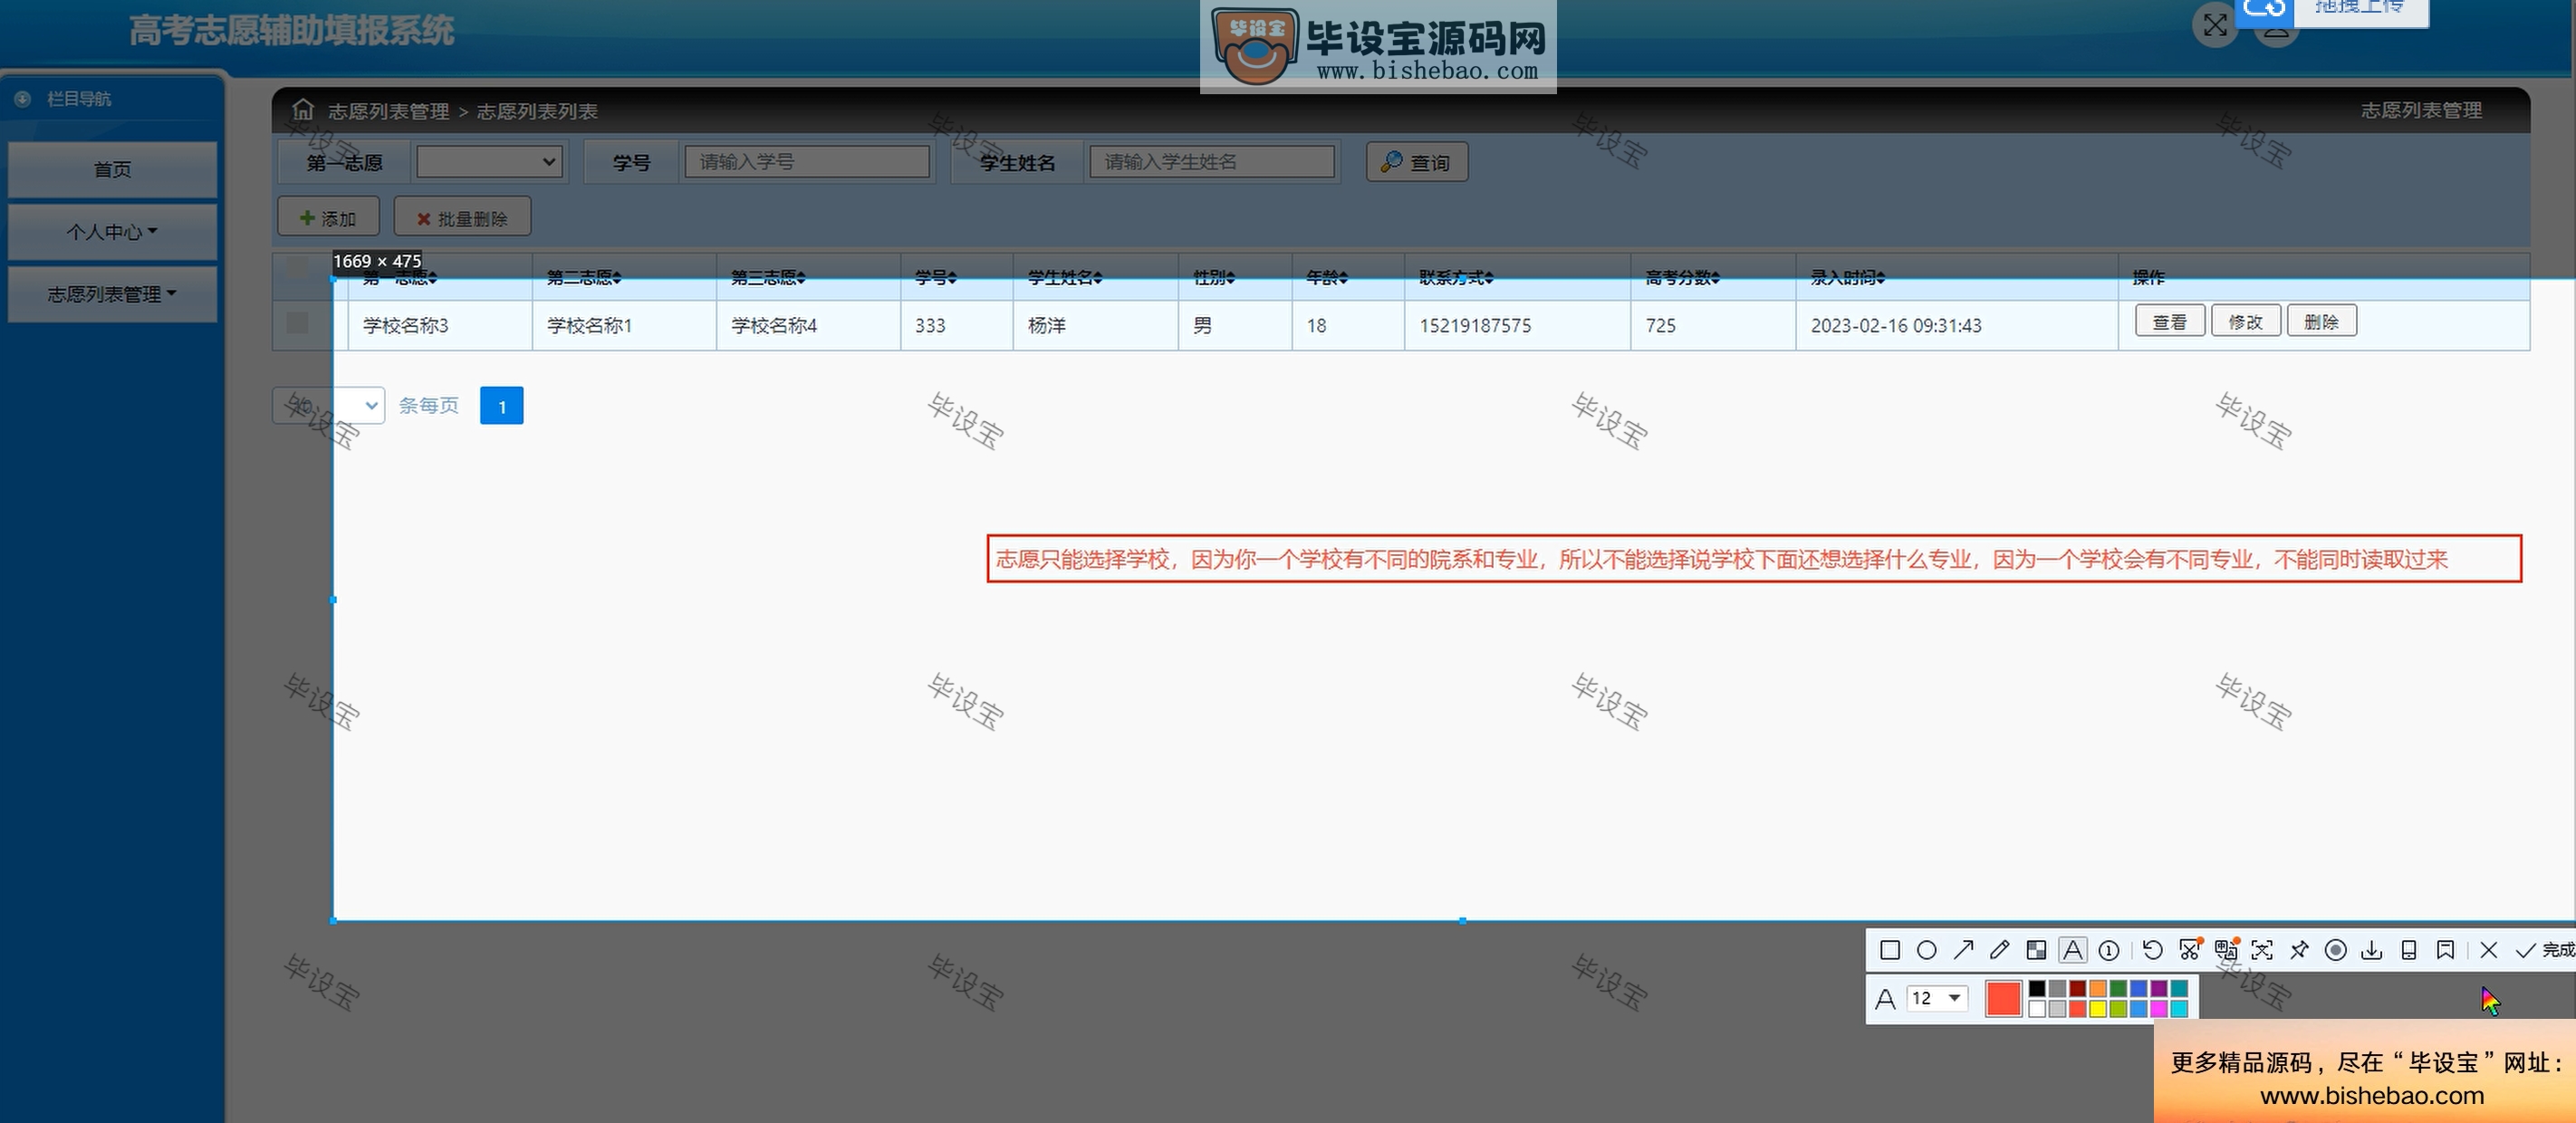Click 完成 to finish screenshot
The image size is (2576, 1123).
pos(2544,950)
